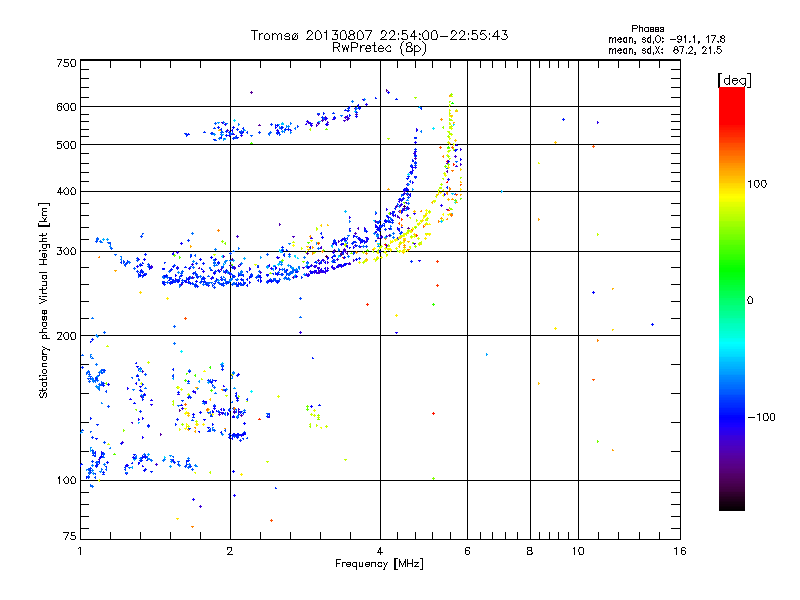Click the red top of the phase colorbar
The height and width of the screenshot is (600, 800).
point(732,97)
